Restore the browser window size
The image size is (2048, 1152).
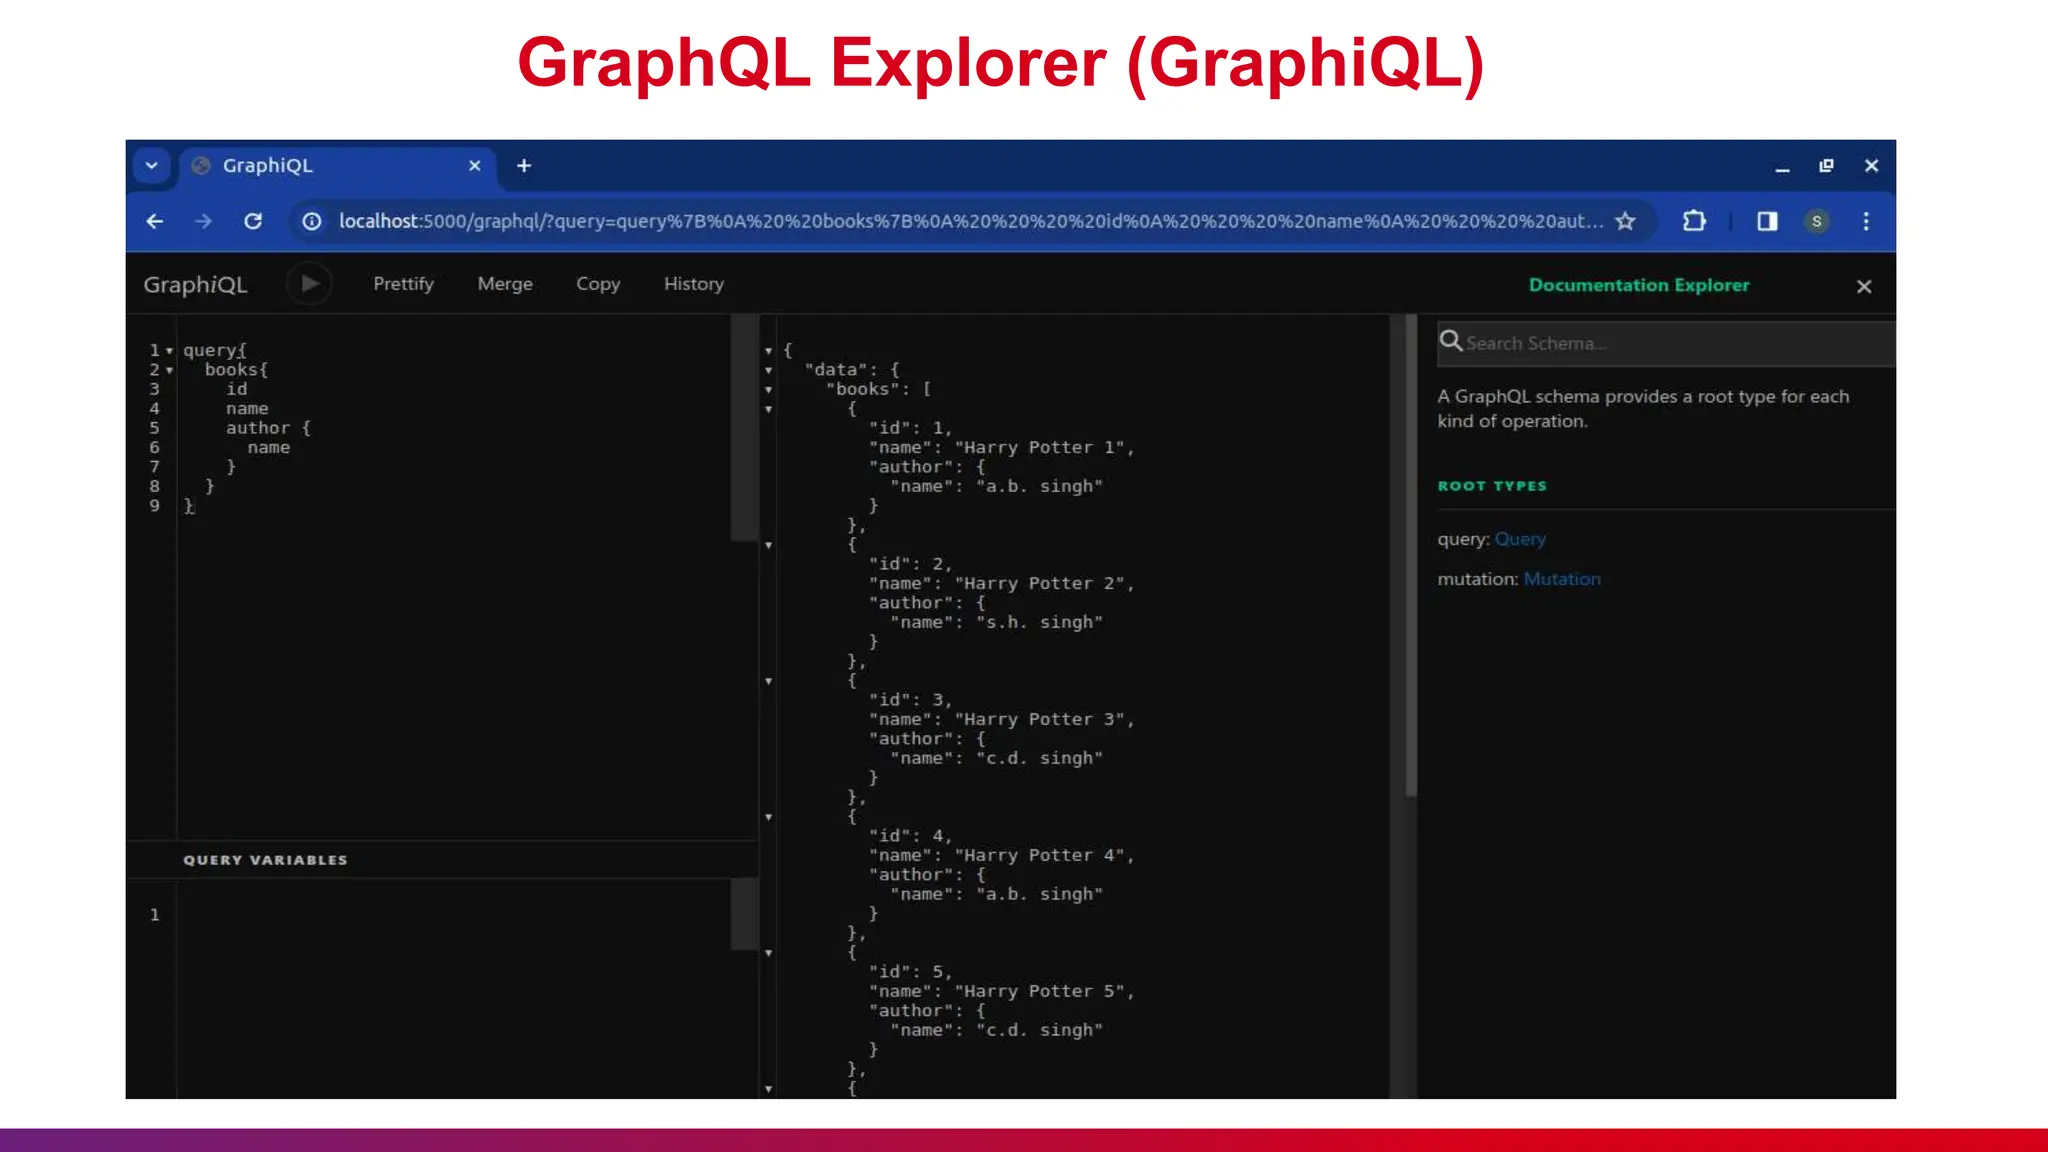coord(1826,166)
